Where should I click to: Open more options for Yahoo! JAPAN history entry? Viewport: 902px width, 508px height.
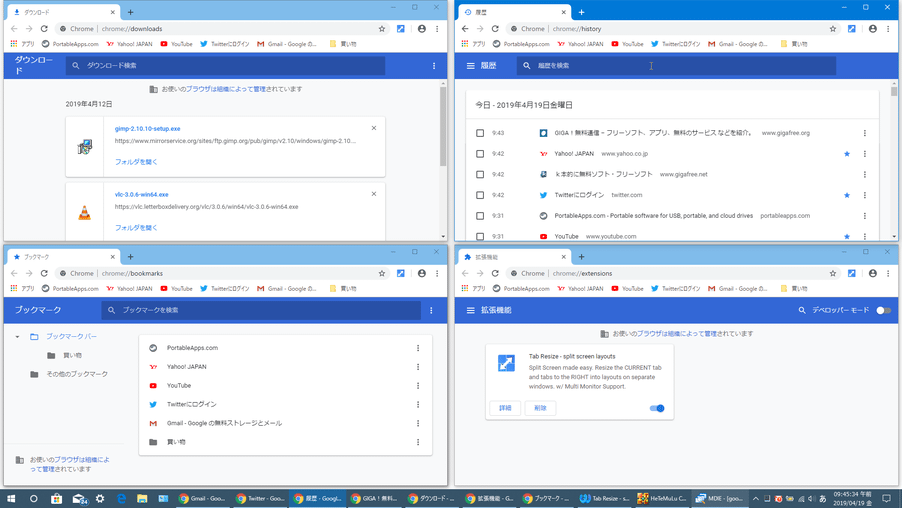[865, 154]
